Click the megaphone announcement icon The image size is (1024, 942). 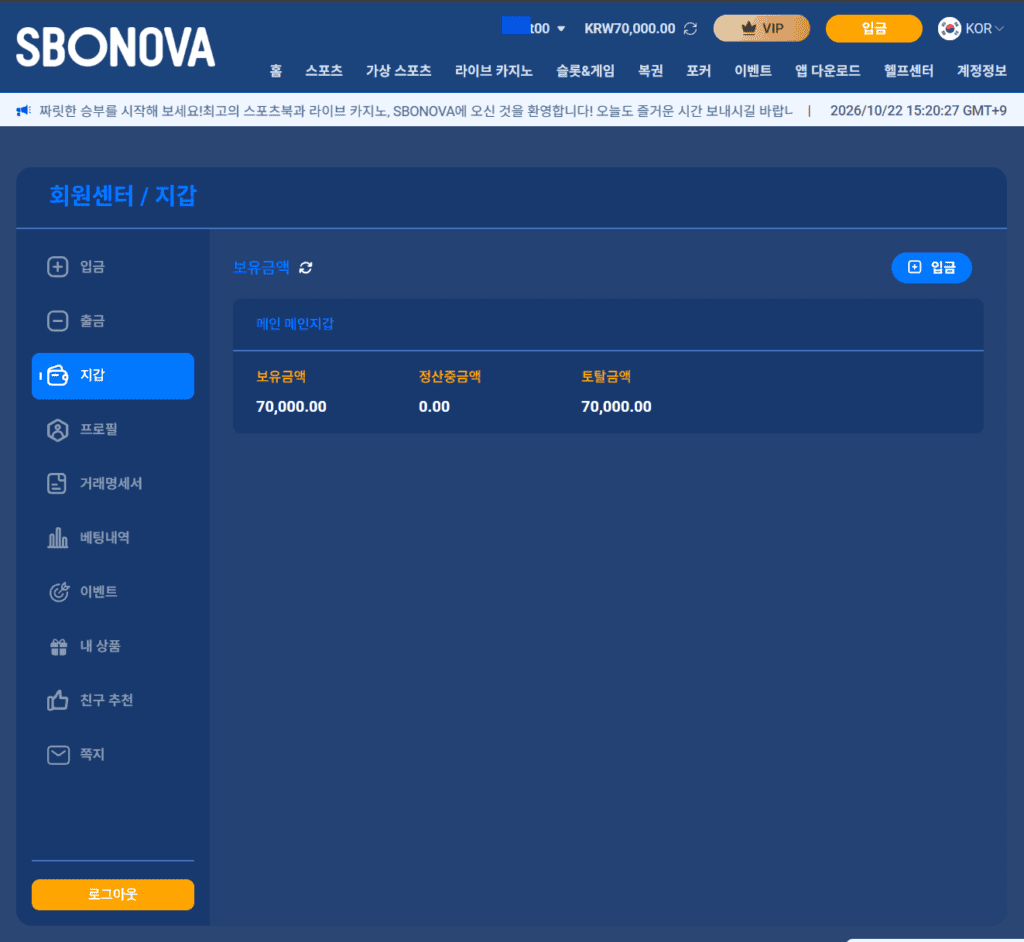pos(24,110)
